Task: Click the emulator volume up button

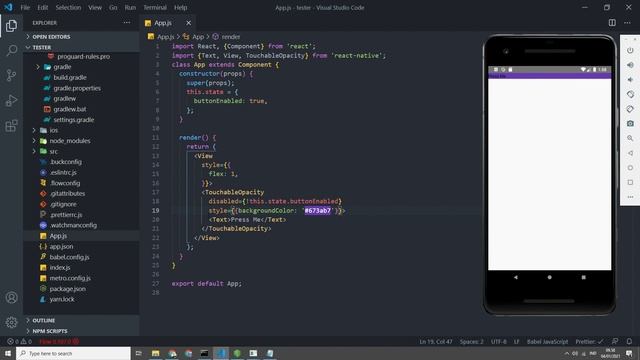Action: [x=630, y=65]
